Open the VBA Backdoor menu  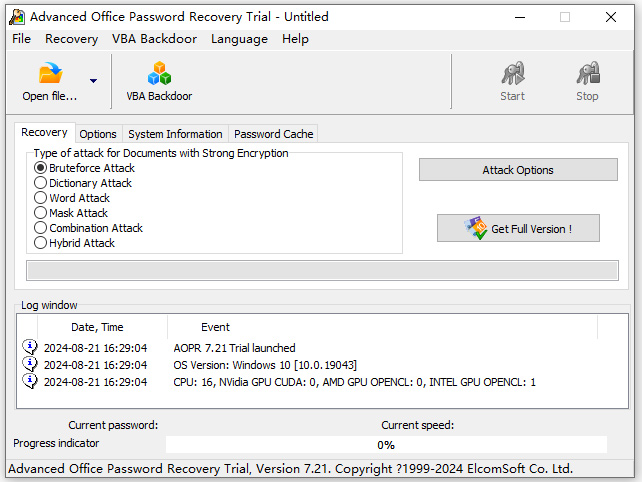[x=154, y=39]
